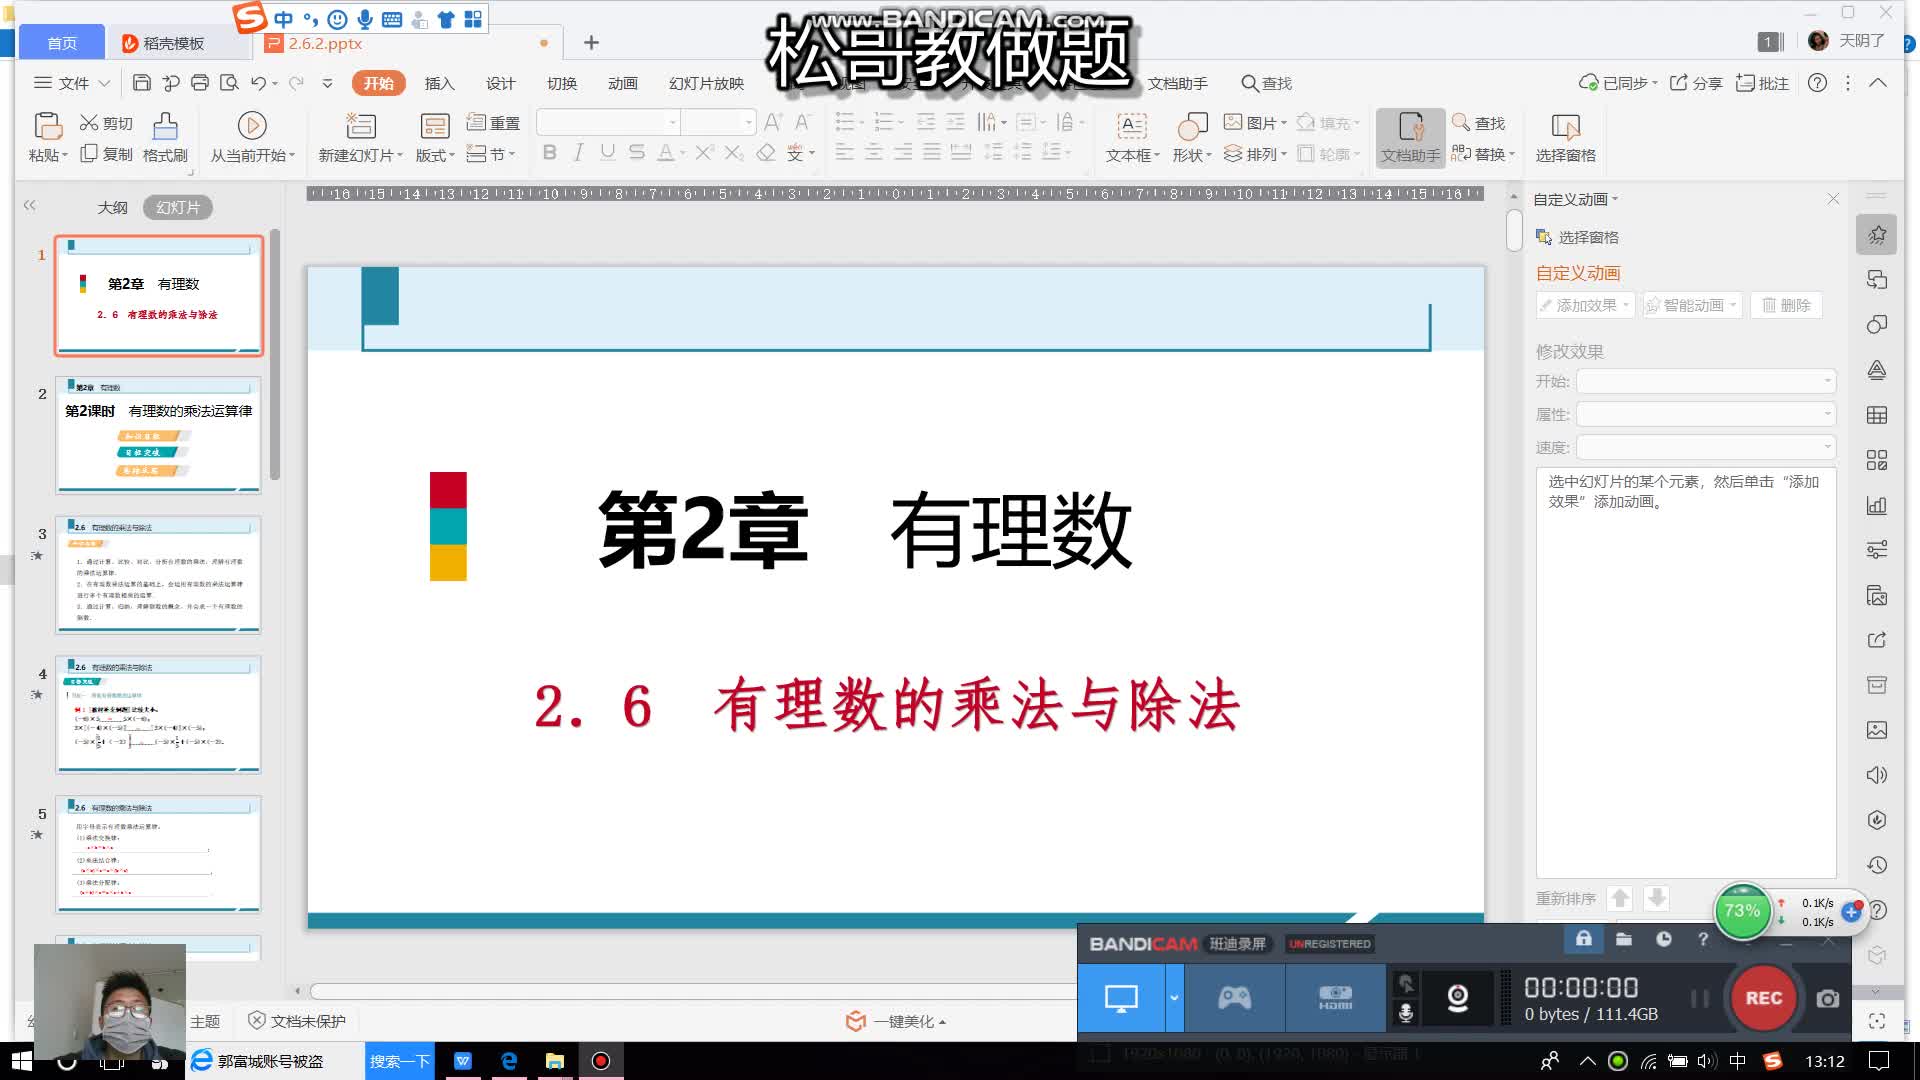Click the Doc Assistant (文档助手) ribbon button

(x=1410, y=138)
